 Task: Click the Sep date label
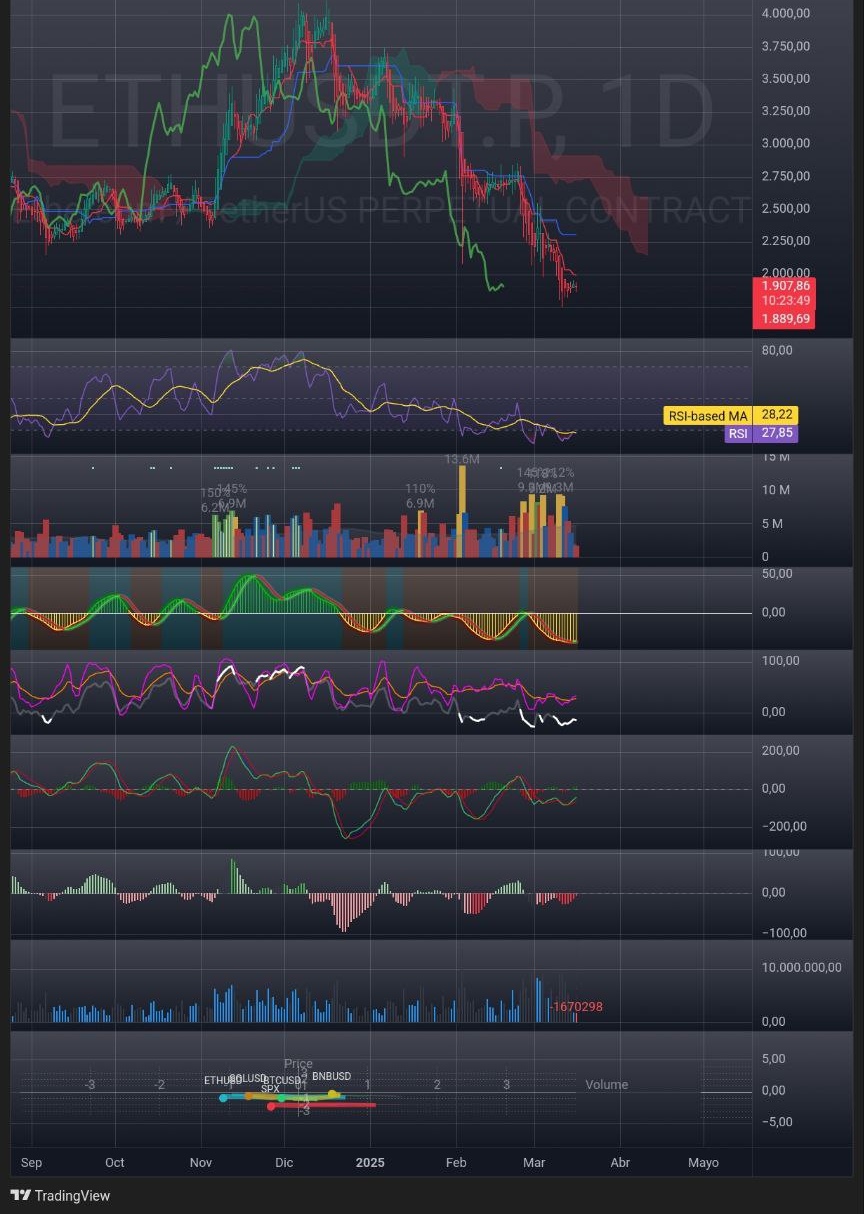coord(31,1163)
